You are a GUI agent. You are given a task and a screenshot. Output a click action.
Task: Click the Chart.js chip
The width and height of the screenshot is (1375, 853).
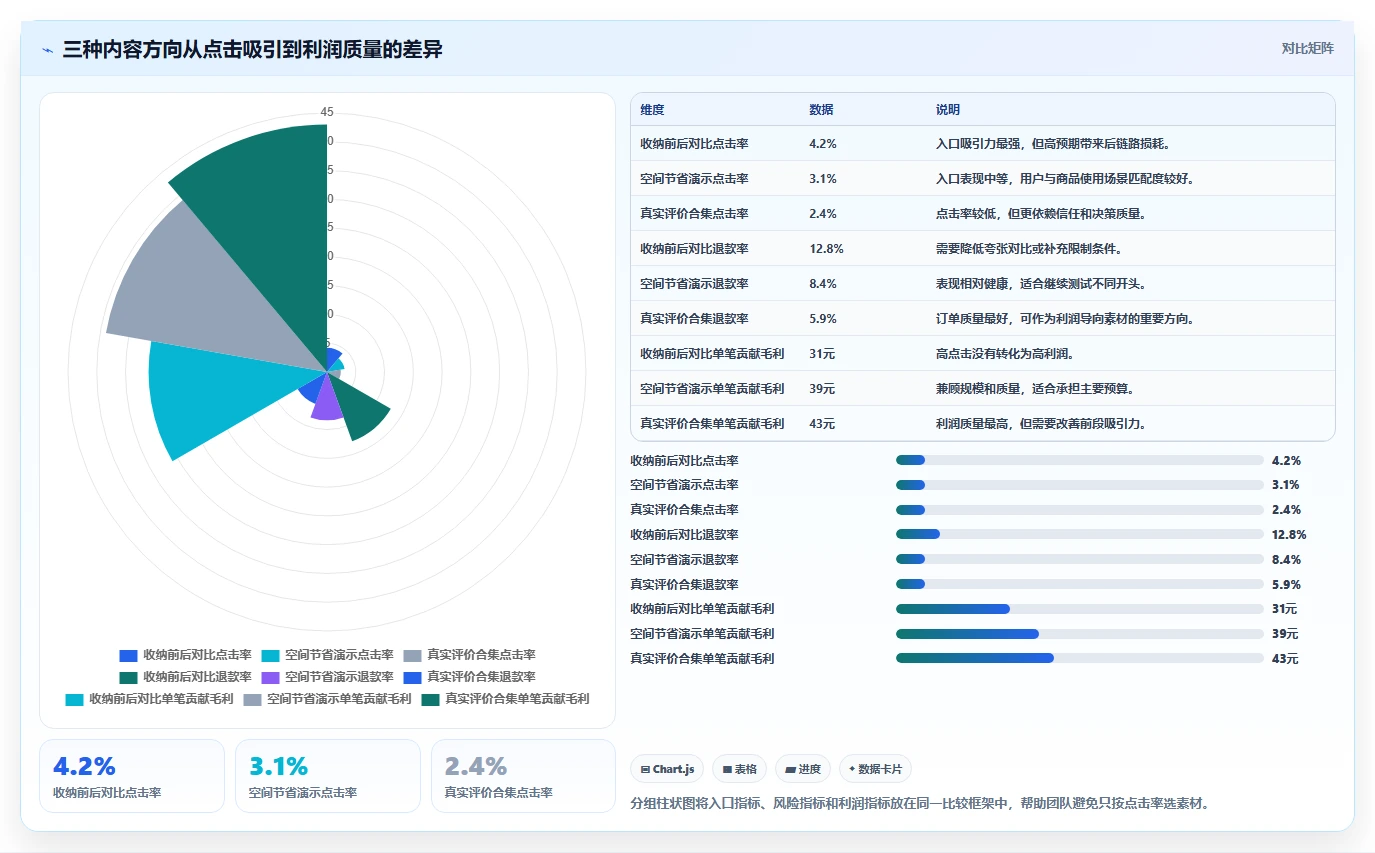click(667, 769)
